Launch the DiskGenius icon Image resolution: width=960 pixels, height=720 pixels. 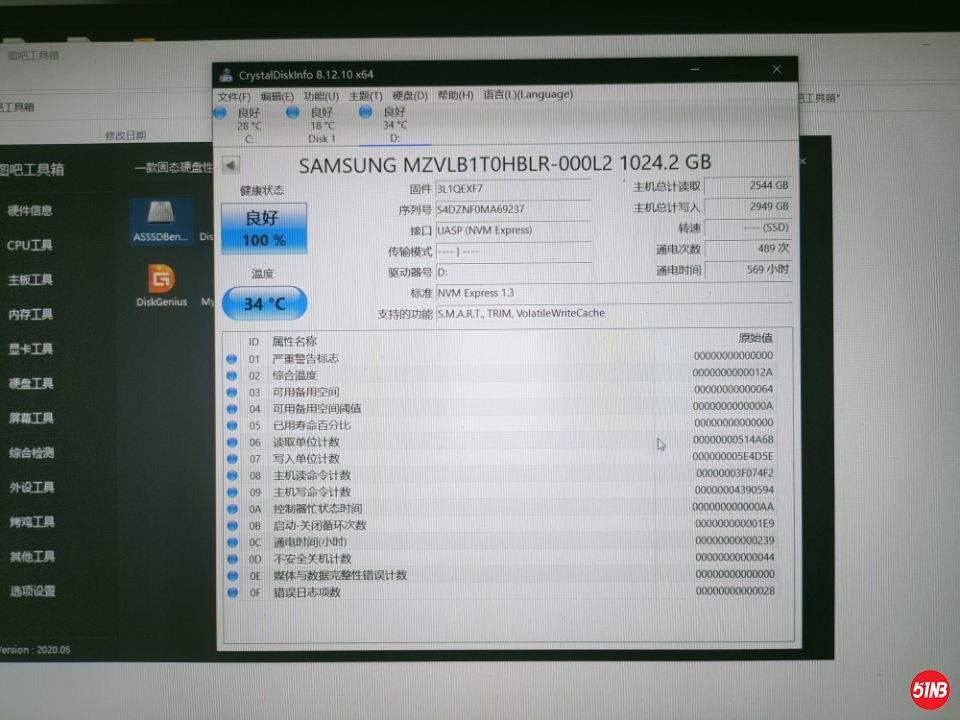click(x=161, y=282)
